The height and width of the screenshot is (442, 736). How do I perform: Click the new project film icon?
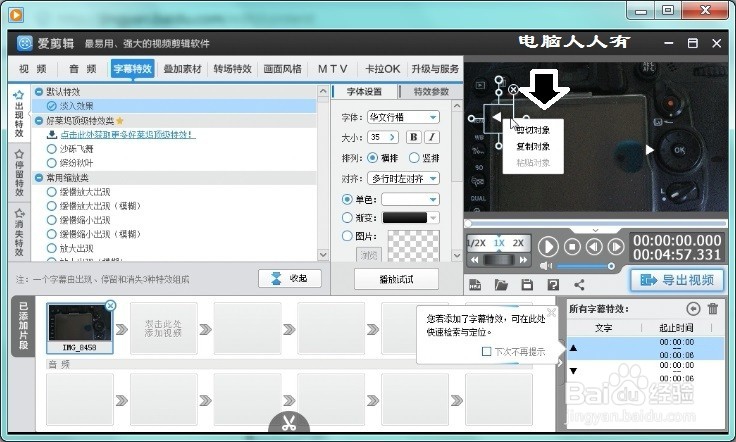click(x=475, y=285)
